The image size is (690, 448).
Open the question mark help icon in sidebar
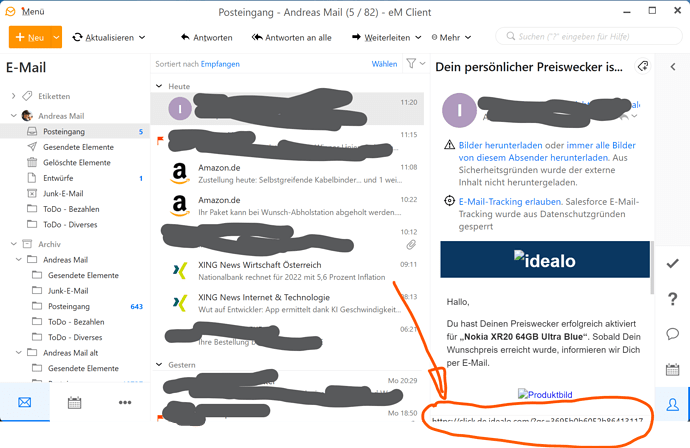pos(672,299)
